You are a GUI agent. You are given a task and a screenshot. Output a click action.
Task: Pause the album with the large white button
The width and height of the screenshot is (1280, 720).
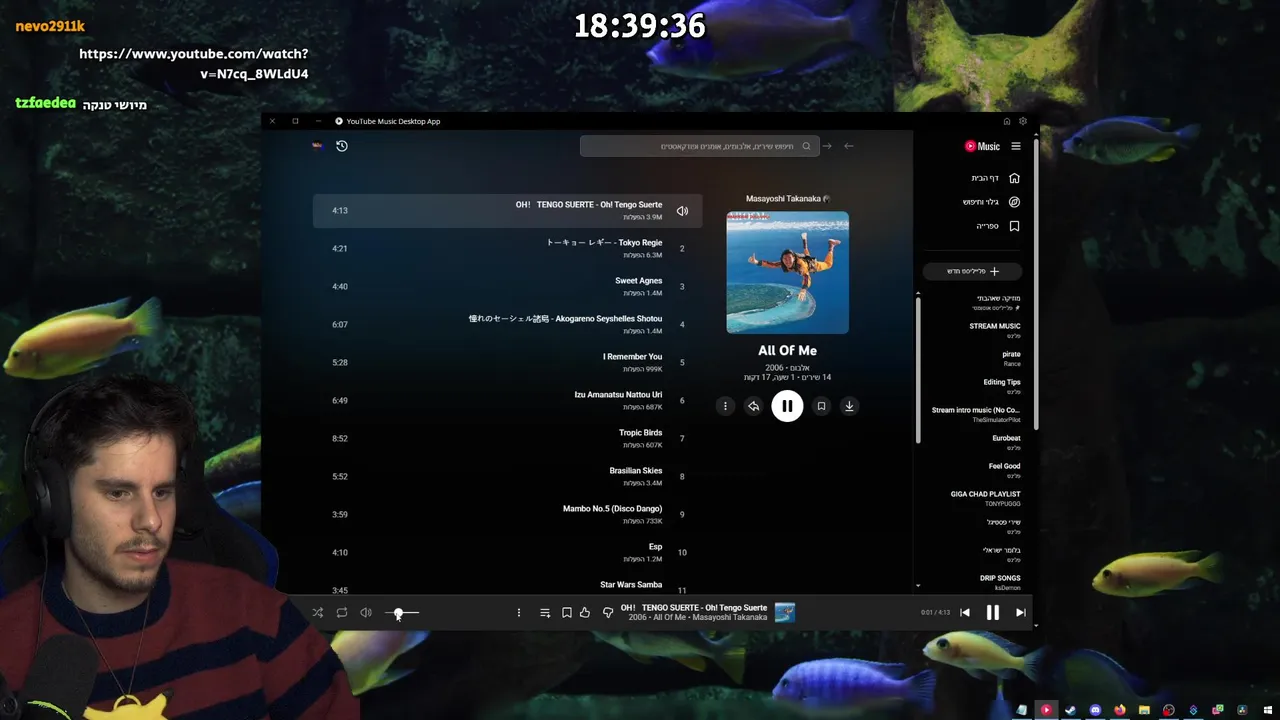coord(787,406)
